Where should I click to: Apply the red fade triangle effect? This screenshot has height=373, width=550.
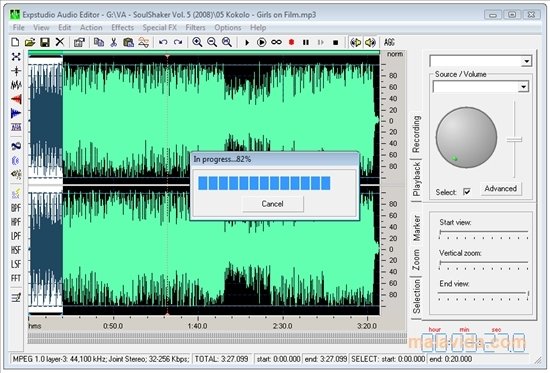pyautogui.click(x=16, y=99)
